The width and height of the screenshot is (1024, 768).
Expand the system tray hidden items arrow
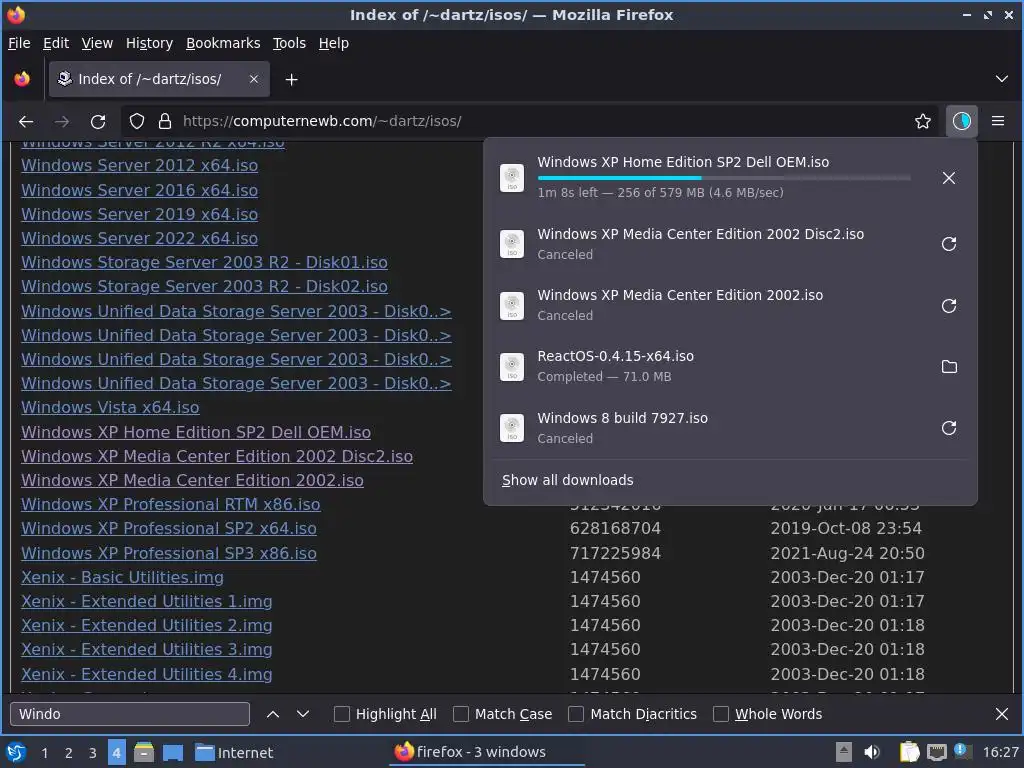point(844,752)
